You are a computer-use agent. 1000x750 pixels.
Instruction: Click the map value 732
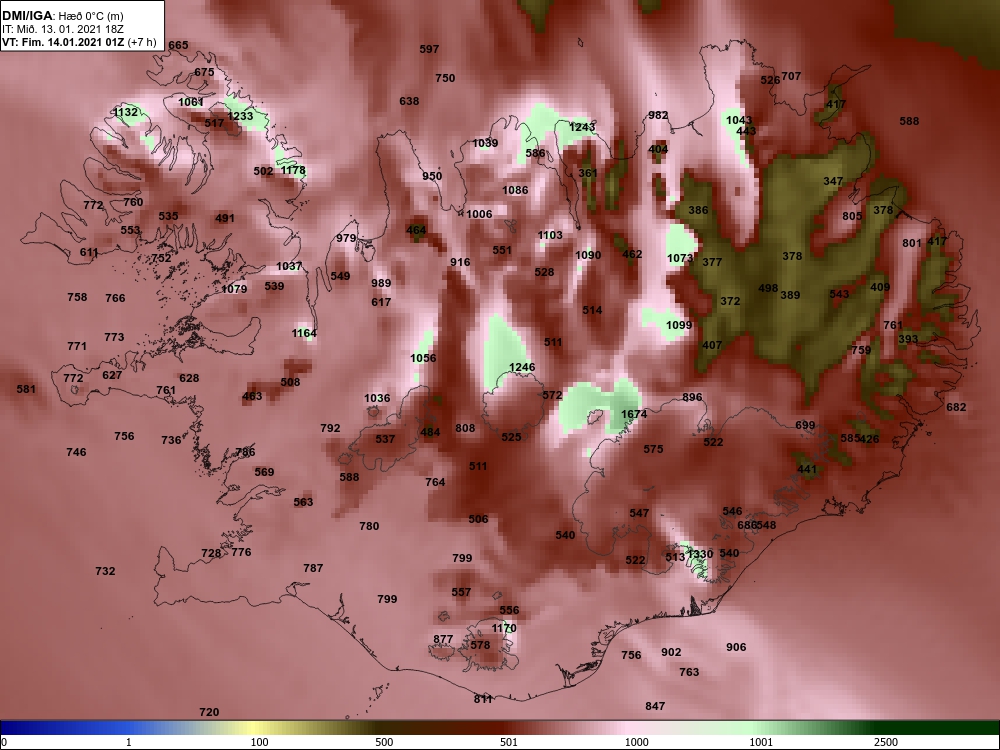tap(105, 571)
